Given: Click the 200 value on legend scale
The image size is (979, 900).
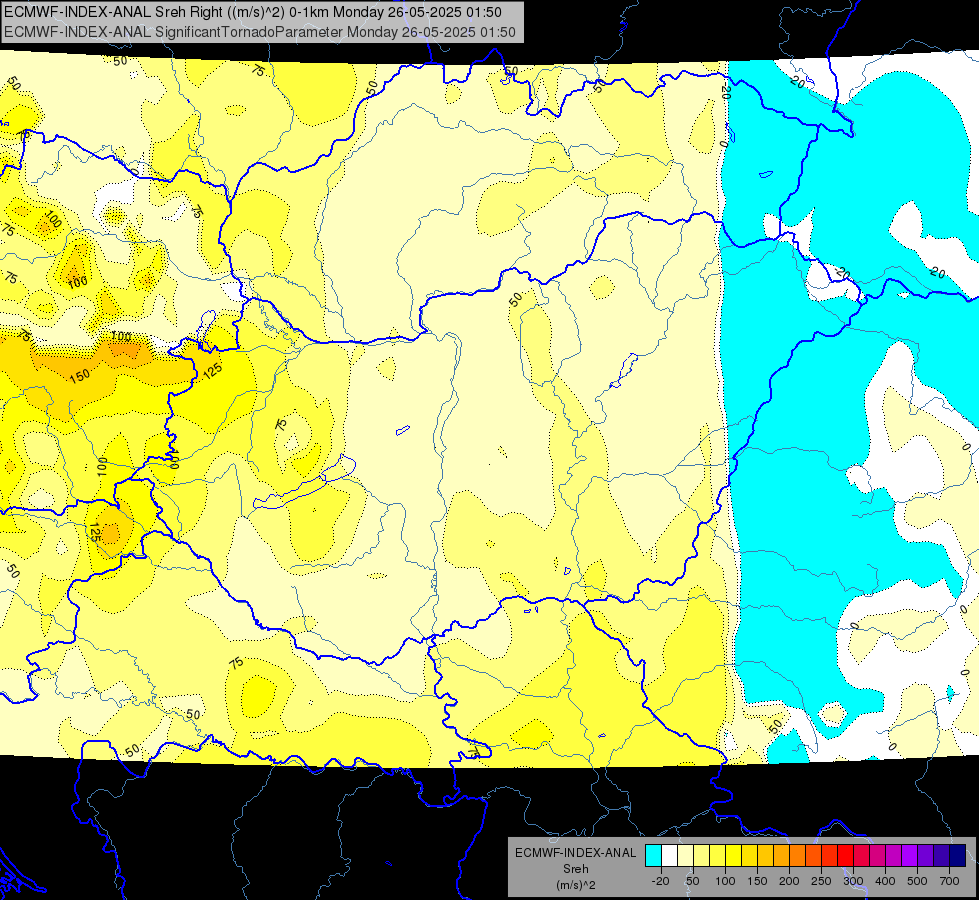Looking at the screenshot, I should [789, 881].
